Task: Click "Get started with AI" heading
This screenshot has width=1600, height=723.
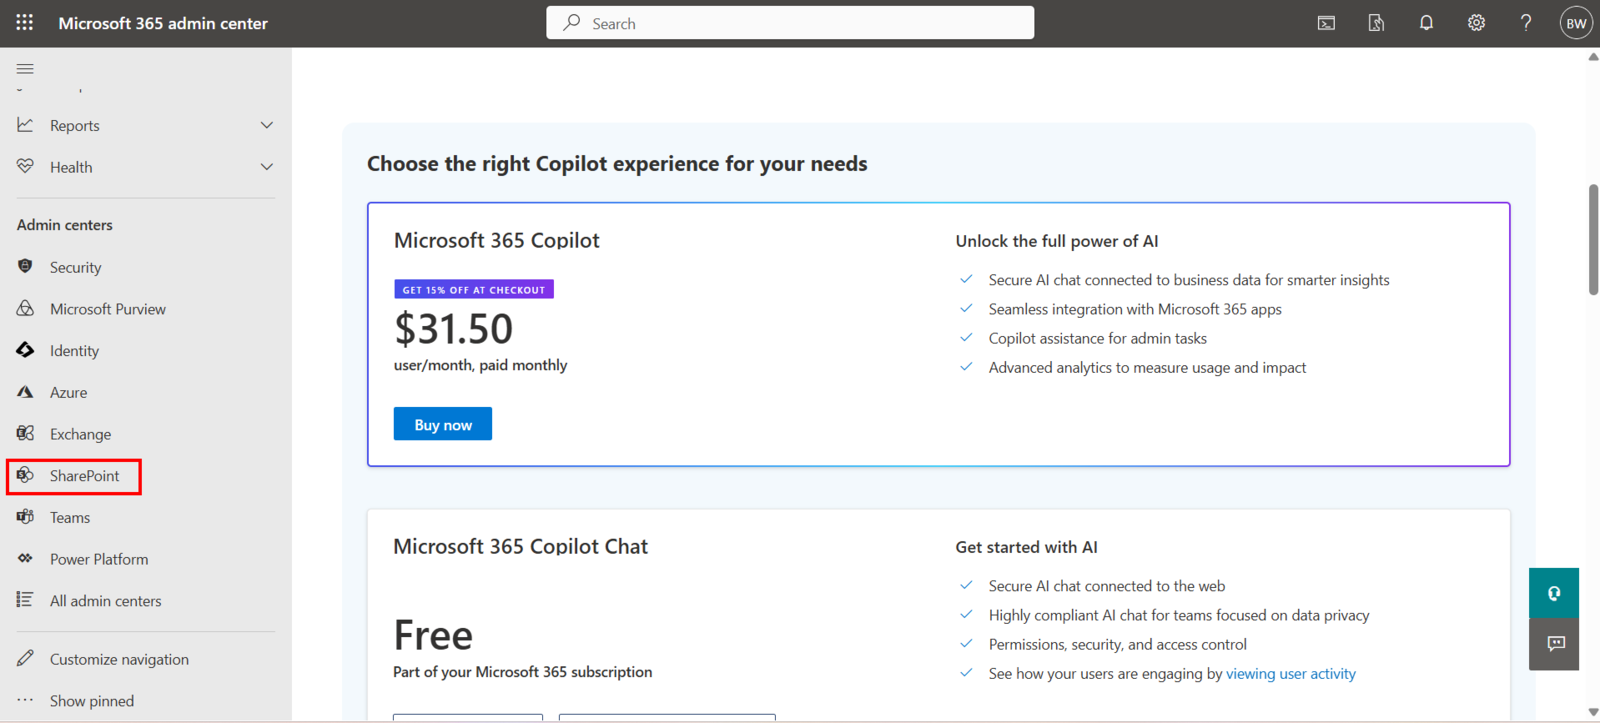Action: (x=1026, y=547)
